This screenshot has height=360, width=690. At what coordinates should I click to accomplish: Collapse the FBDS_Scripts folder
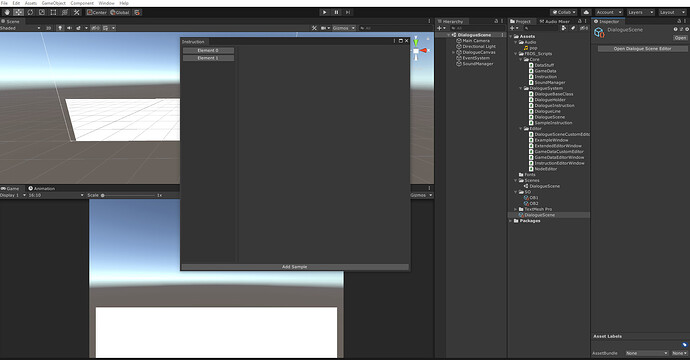(516, 54)
